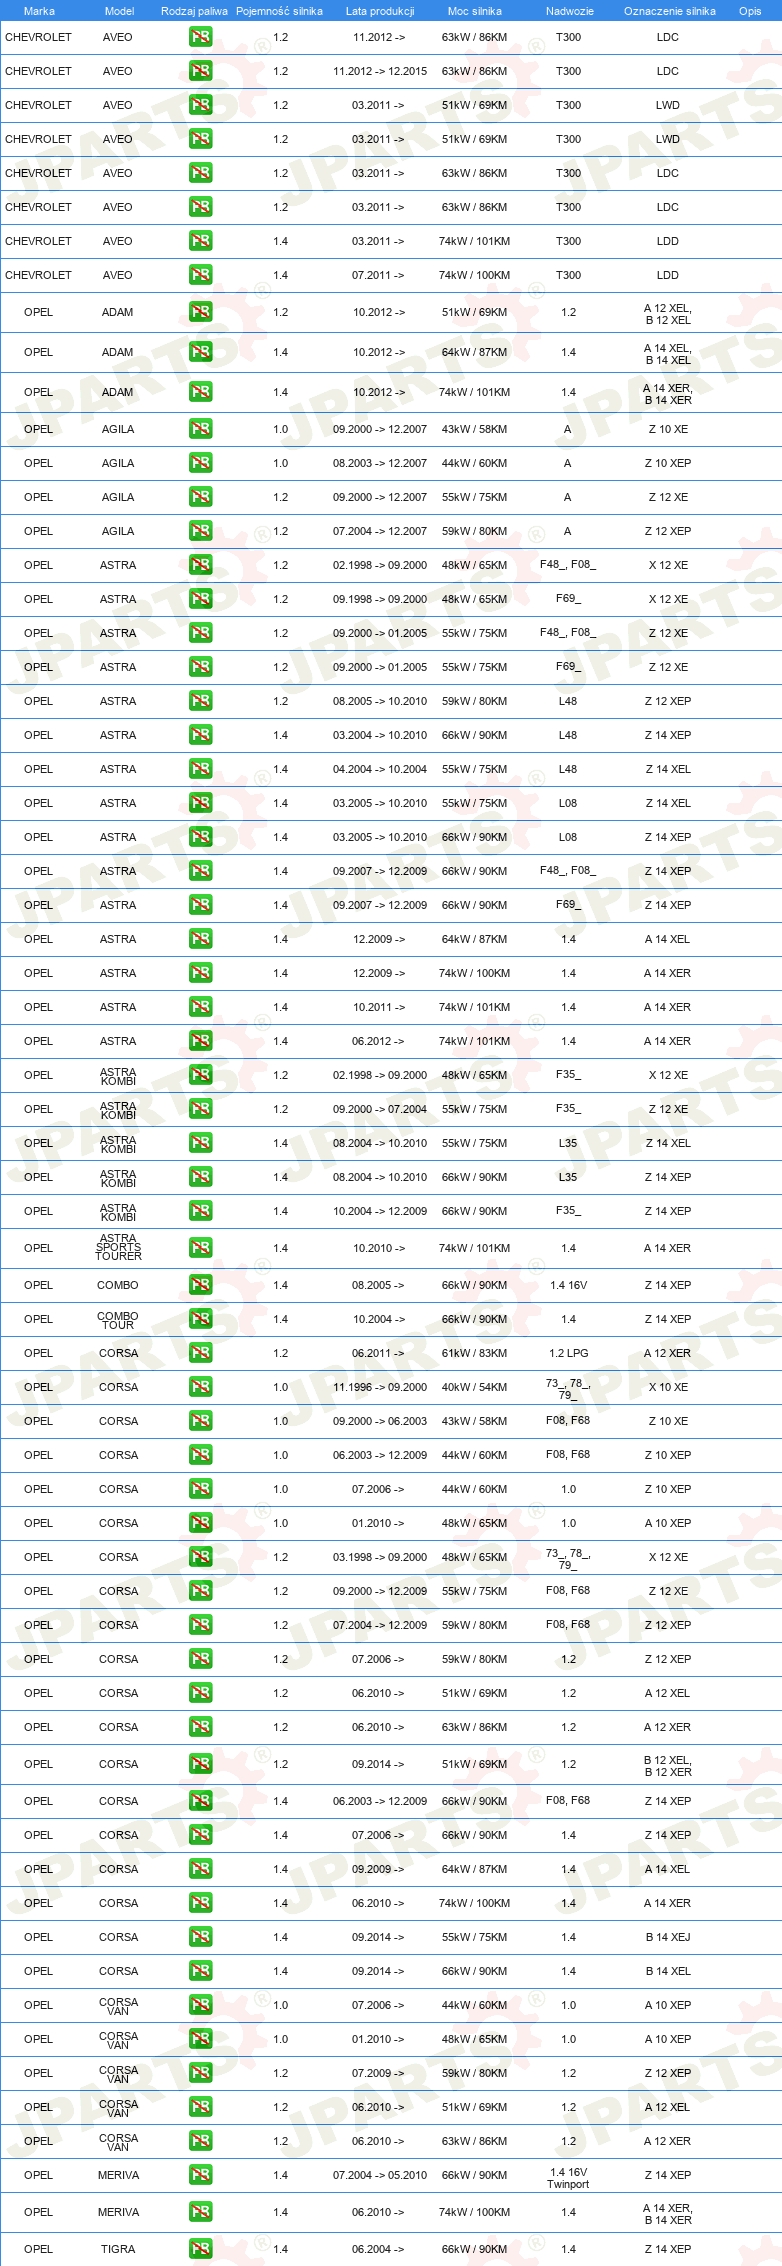
Task: Click PB fuel icon in Corsa Van 07.2009 row
Action: pyautogui.click(x=200, y=2073)
